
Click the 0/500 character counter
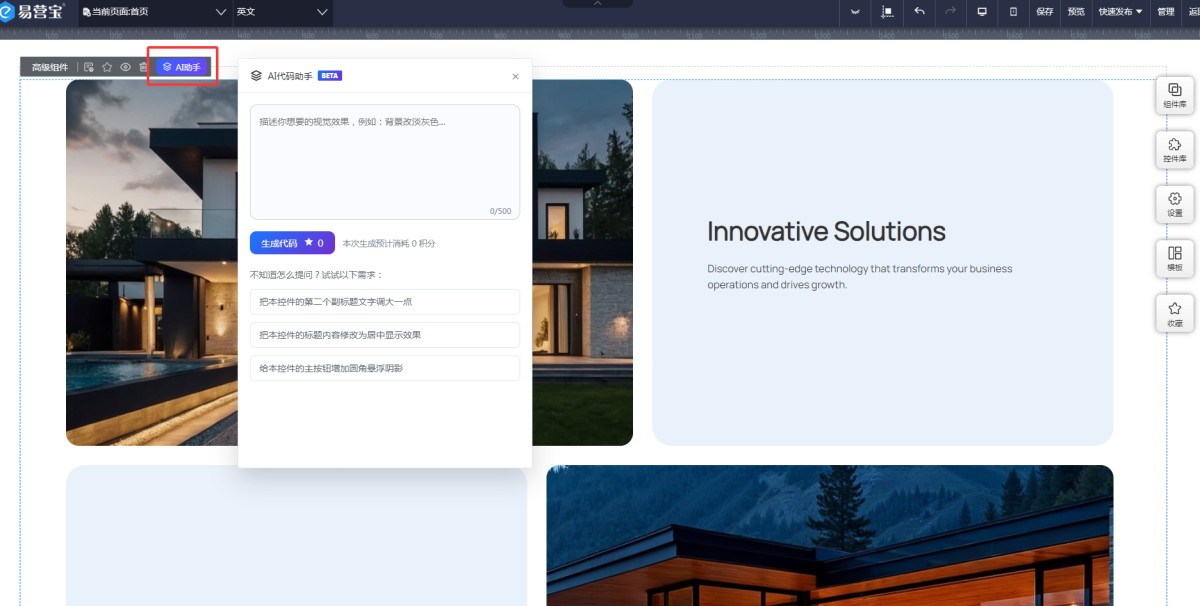click(x=500, y=211)
